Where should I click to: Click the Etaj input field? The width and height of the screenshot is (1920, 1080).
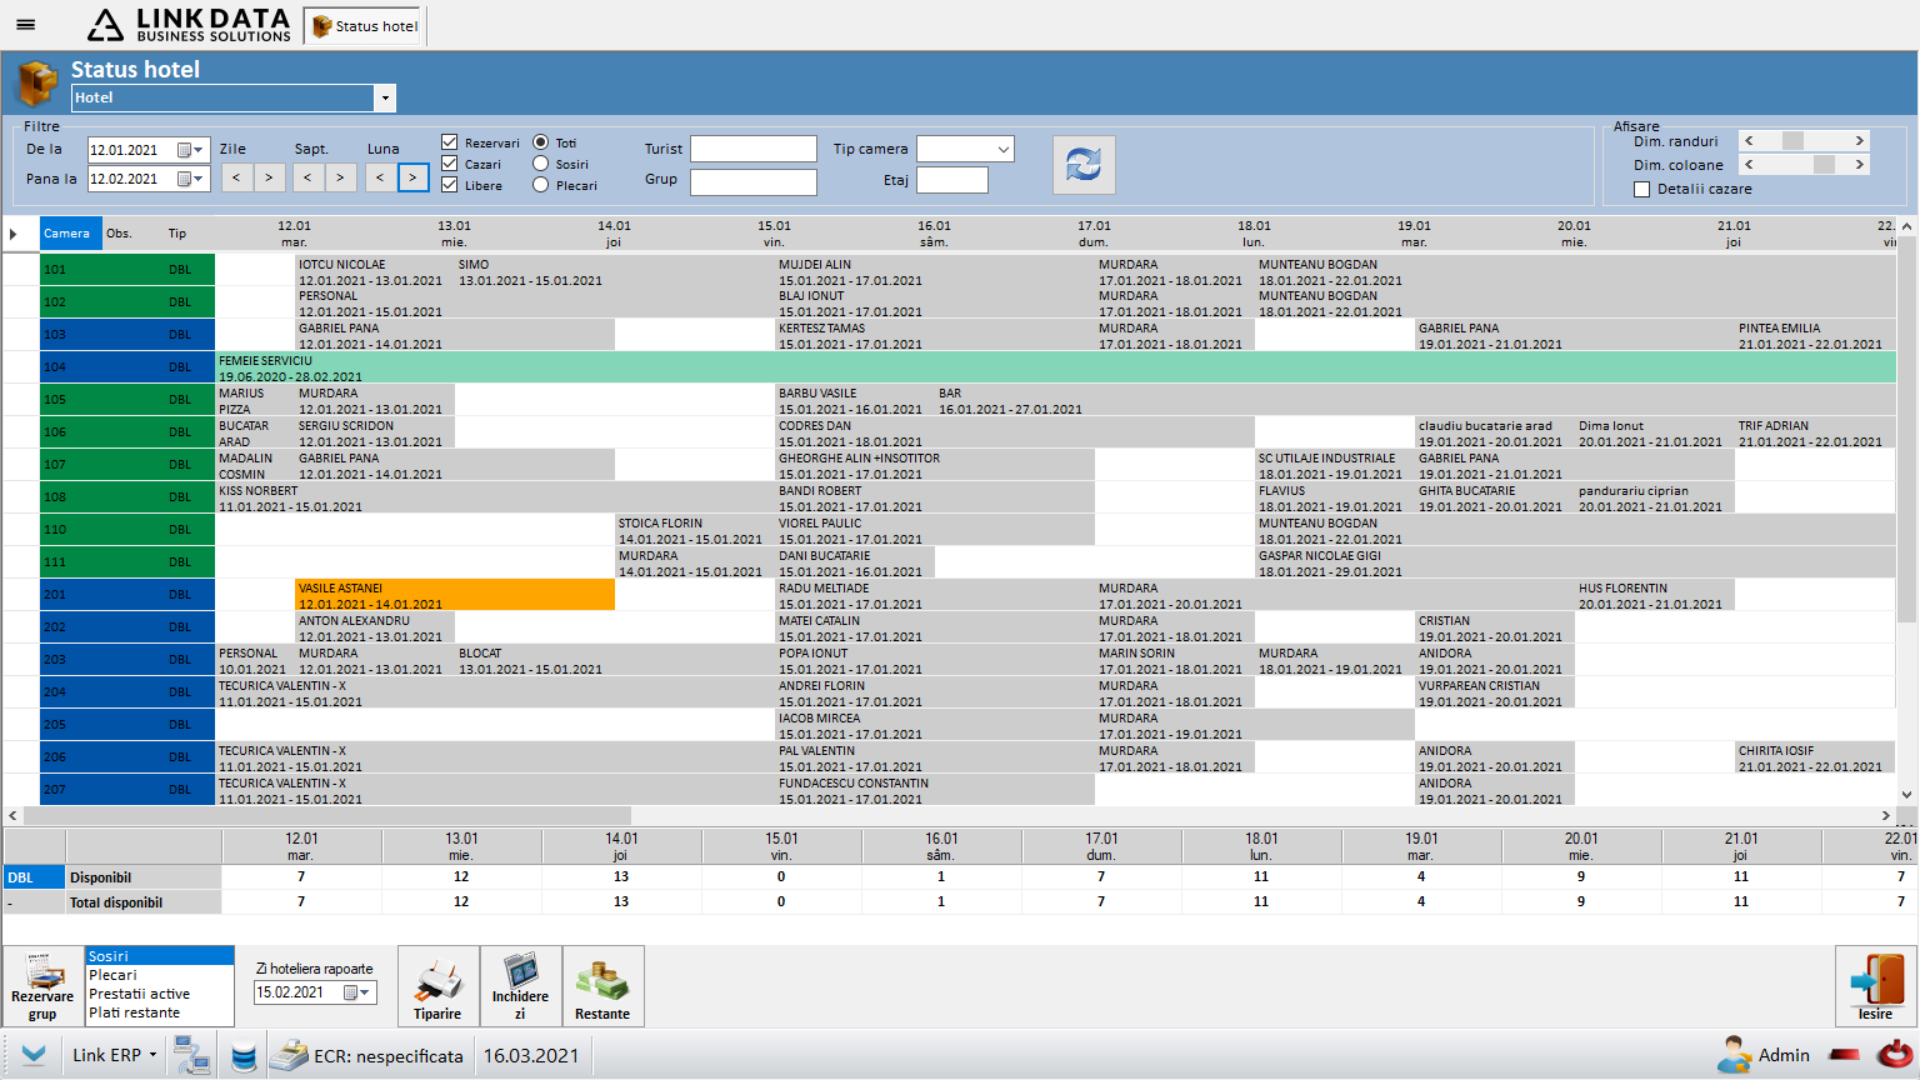click(x=952, y=180)
